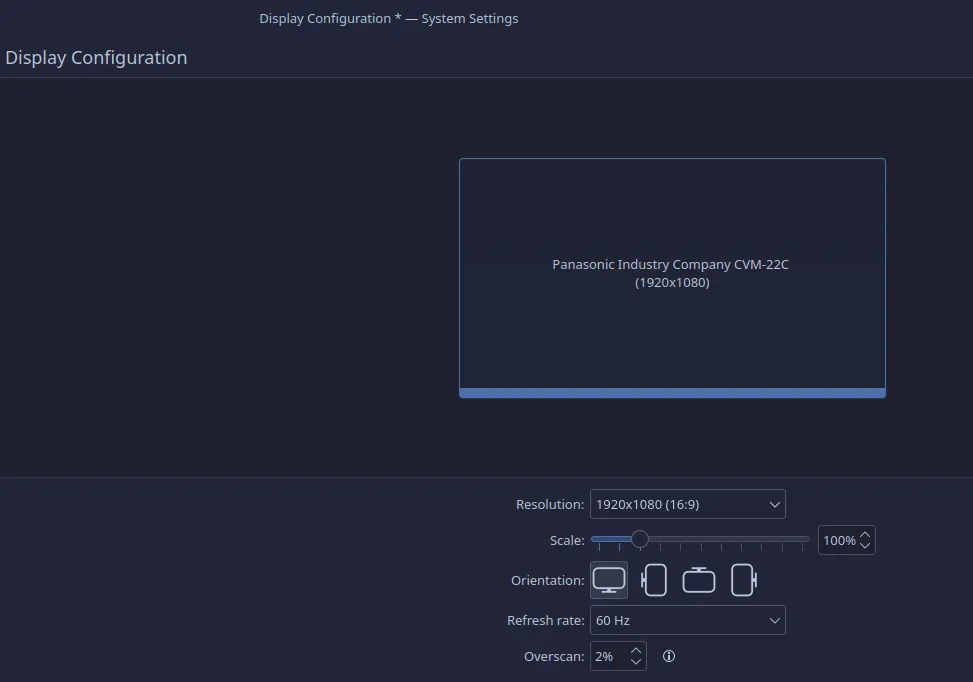The height and width of the screenshot is (682, 973).
Task: Select the landscape orientation icon
Action: [x=608, y=580]
